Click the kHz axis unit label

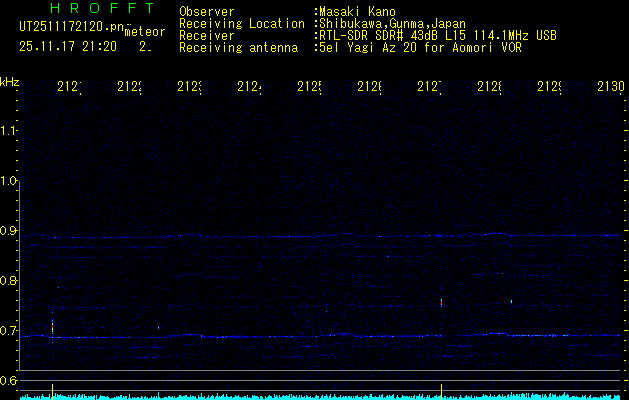tap(10, 81)
